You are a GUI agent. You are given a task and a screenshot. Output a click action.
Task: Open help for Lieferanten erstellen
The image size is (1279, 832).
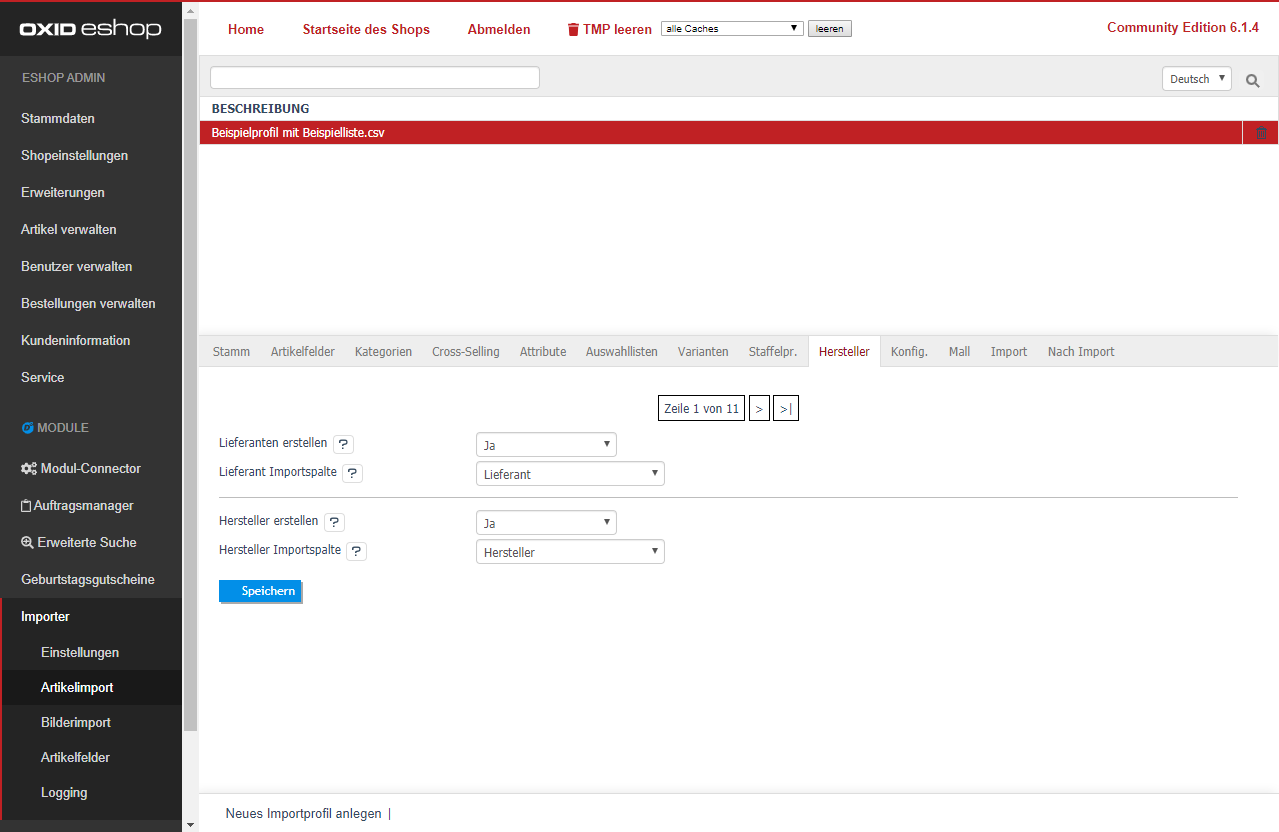click(343, 444)
